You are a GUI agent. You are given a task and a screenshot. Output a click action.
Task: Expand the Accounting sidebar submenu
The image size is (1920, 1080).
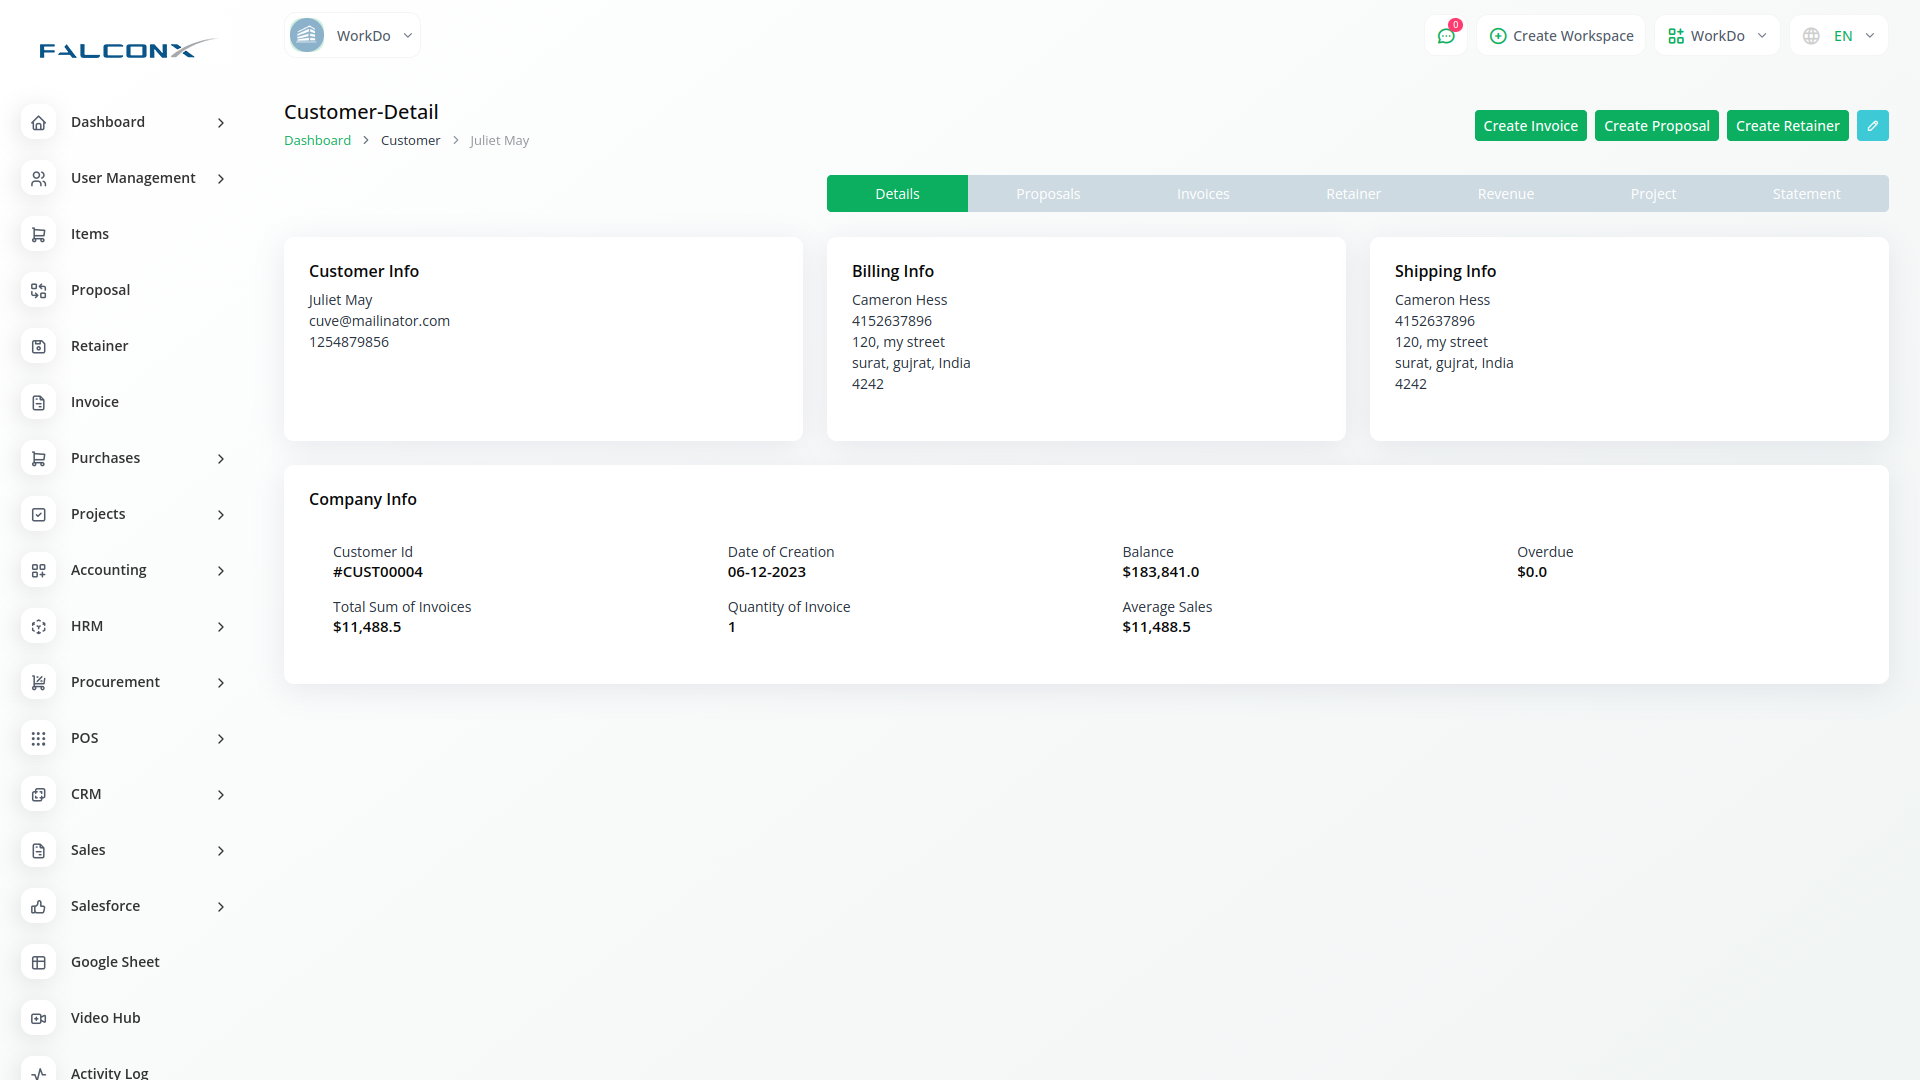[221, 571]
